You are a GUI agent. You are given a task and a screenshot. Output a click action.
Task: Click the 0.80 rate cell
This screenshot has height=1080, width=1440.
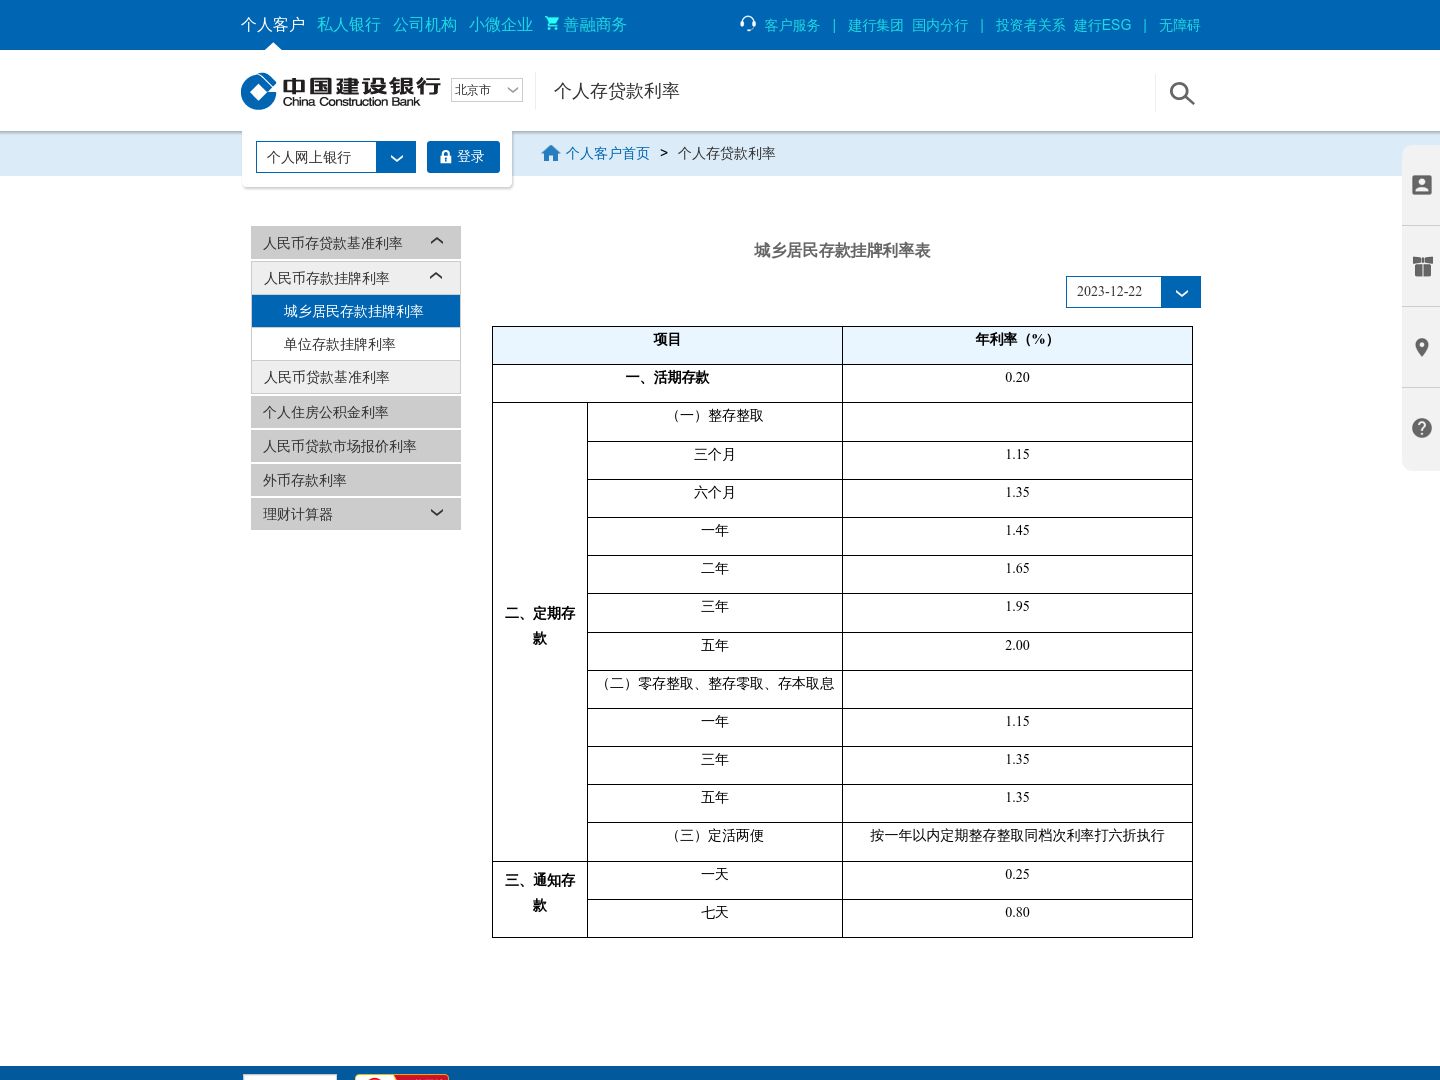click(1017, 918)
